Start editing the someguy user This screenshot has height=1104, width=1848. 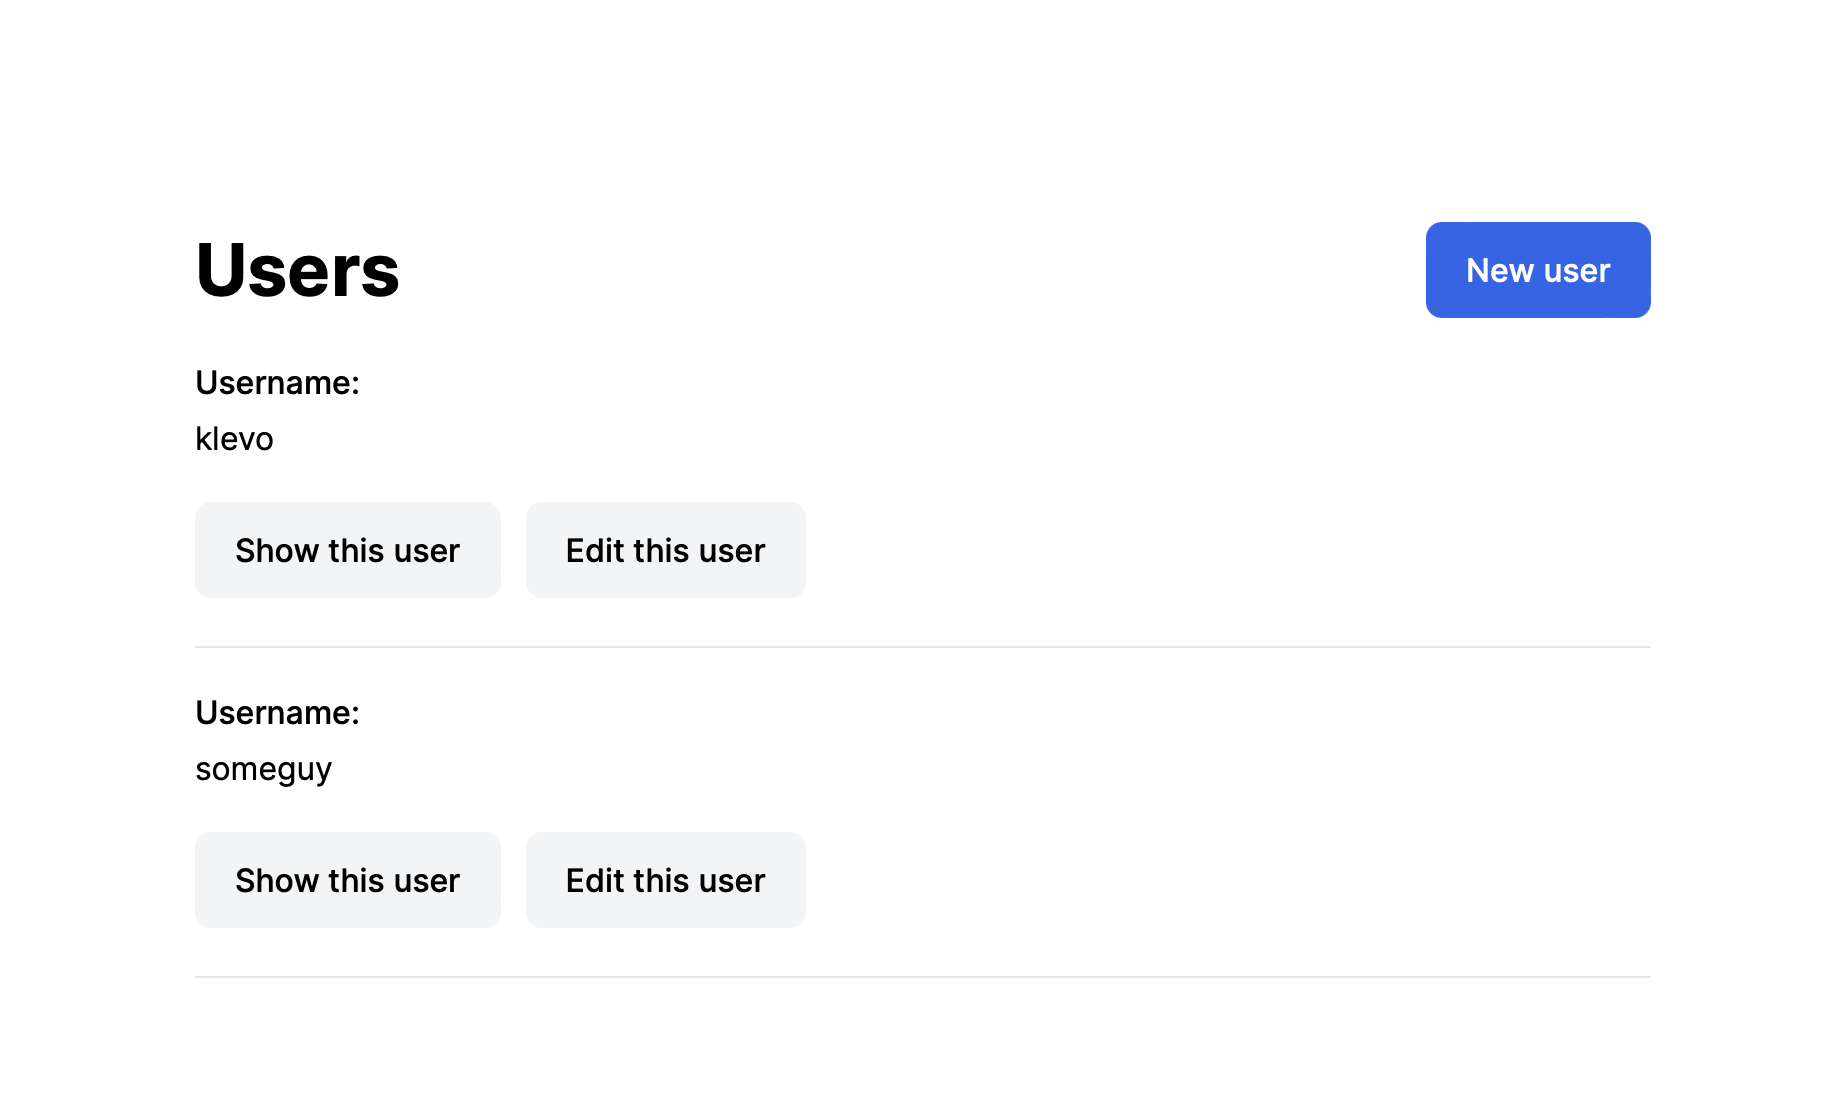click(x=665, y=880)
